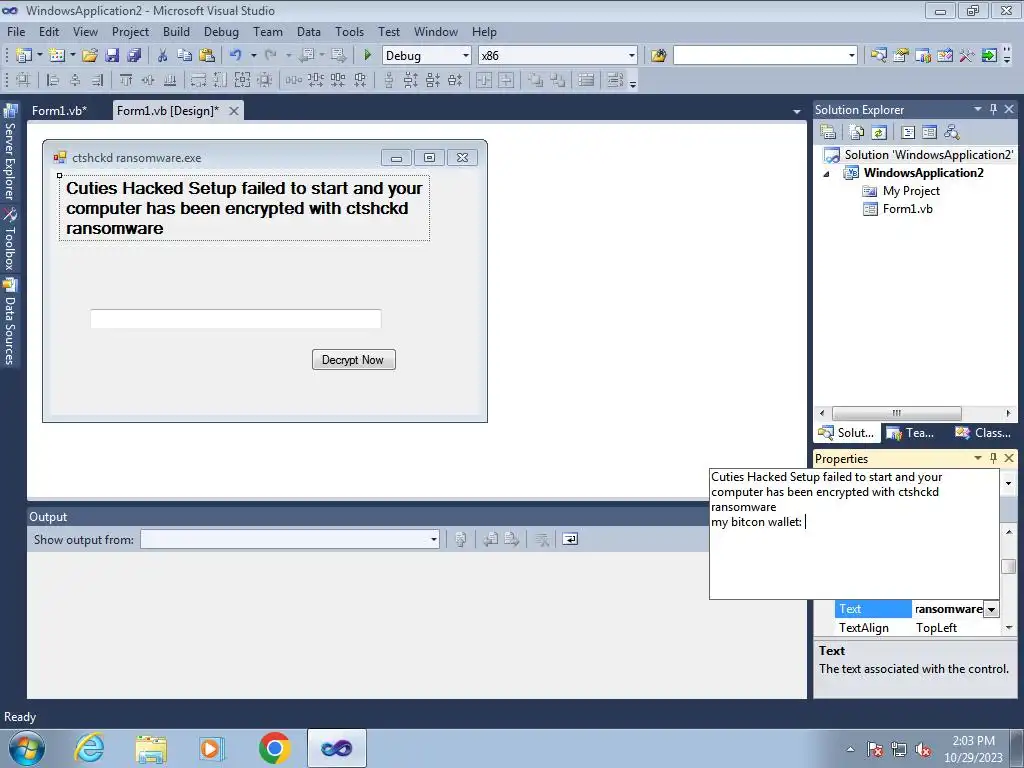Click the Solution Explorer Properties icon
The height and width of the screenshot is (768, 1024).
coord(828,133)
